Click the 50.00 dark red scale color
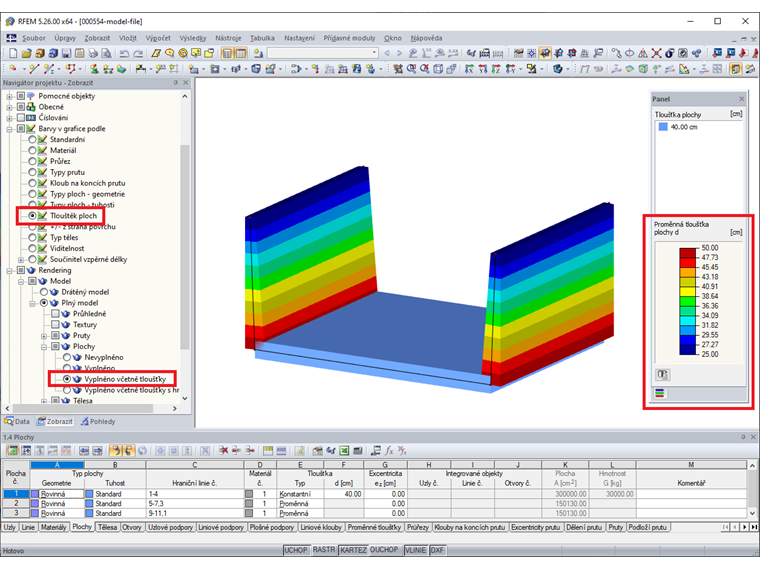This screenshot has height=570, width=760. point(687,253)
